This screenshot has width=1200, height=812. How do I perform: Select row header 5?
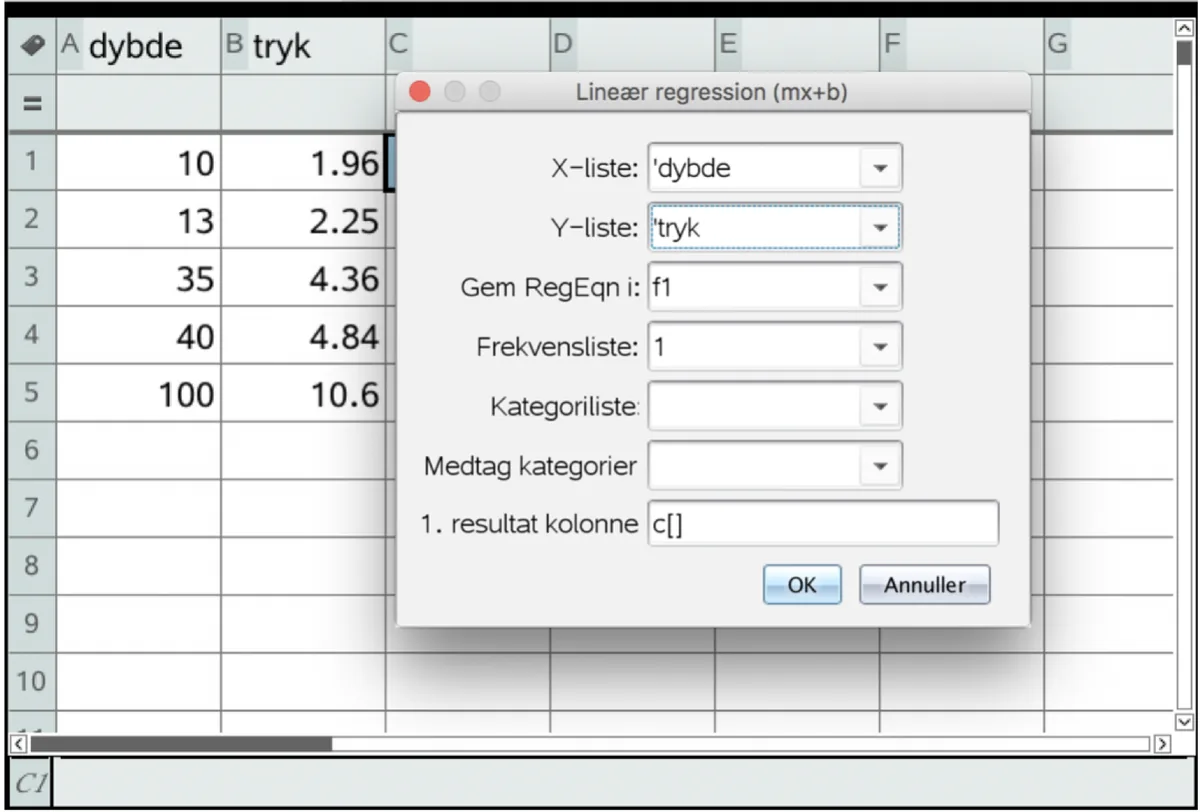click(30, 394)
